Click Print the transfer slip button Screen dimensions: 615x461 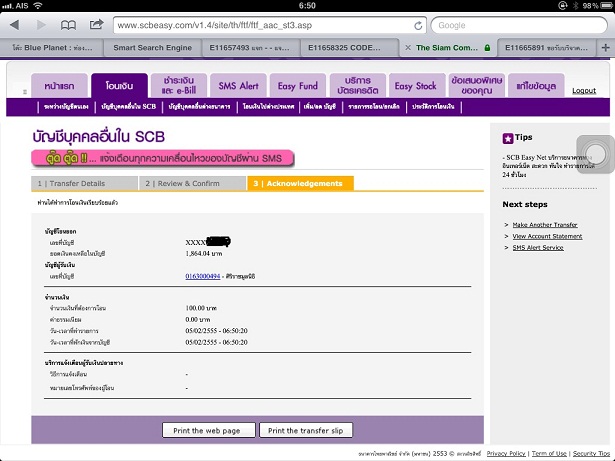tap(306, 430)
